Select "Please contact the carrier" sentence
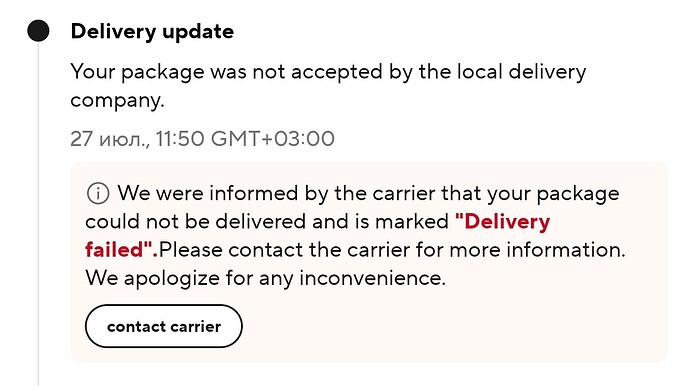Viewport: 690px width, 386px height. [x=392, y=250]
